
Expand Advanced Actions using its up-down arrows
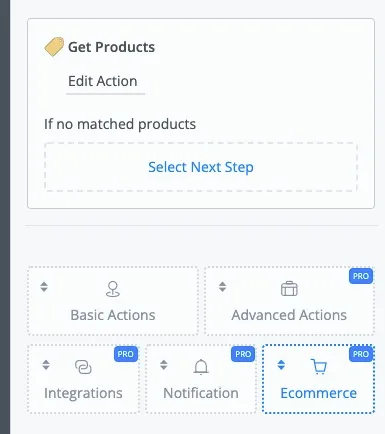pos(222,287)
